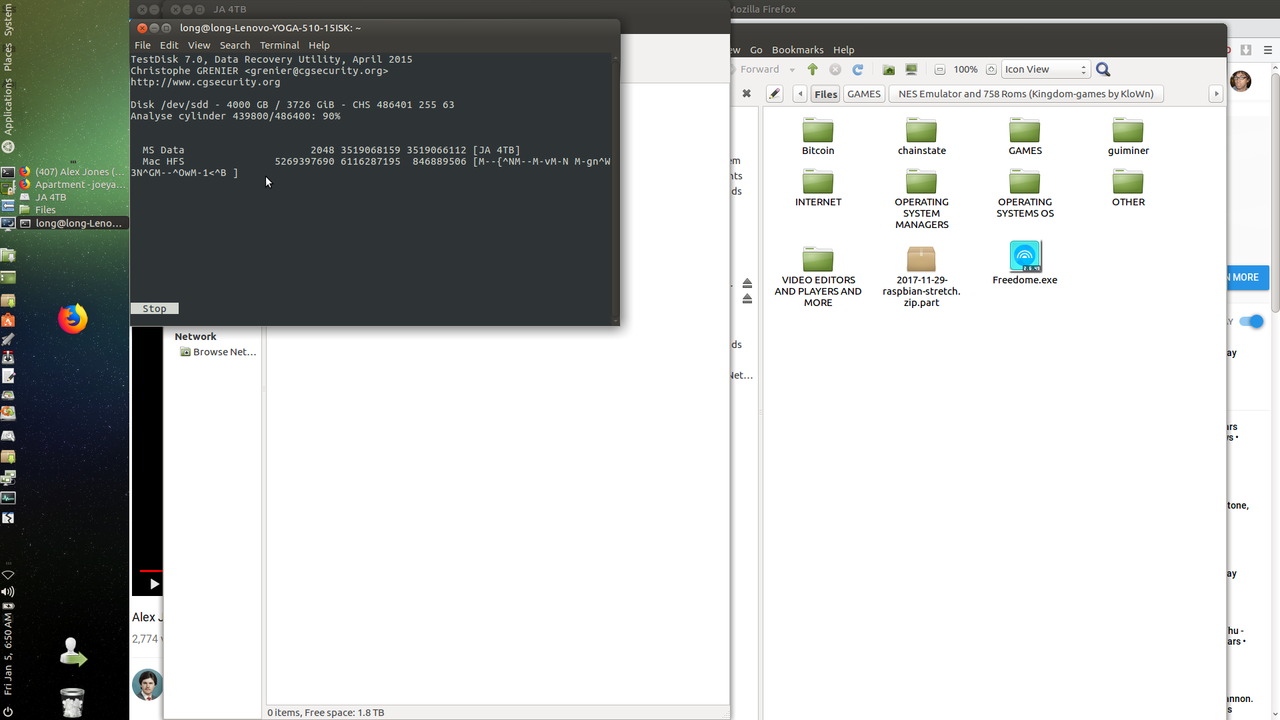Open the Bookmarks menu in file manager
This screenshot has height=720, width=1280.
798,49
